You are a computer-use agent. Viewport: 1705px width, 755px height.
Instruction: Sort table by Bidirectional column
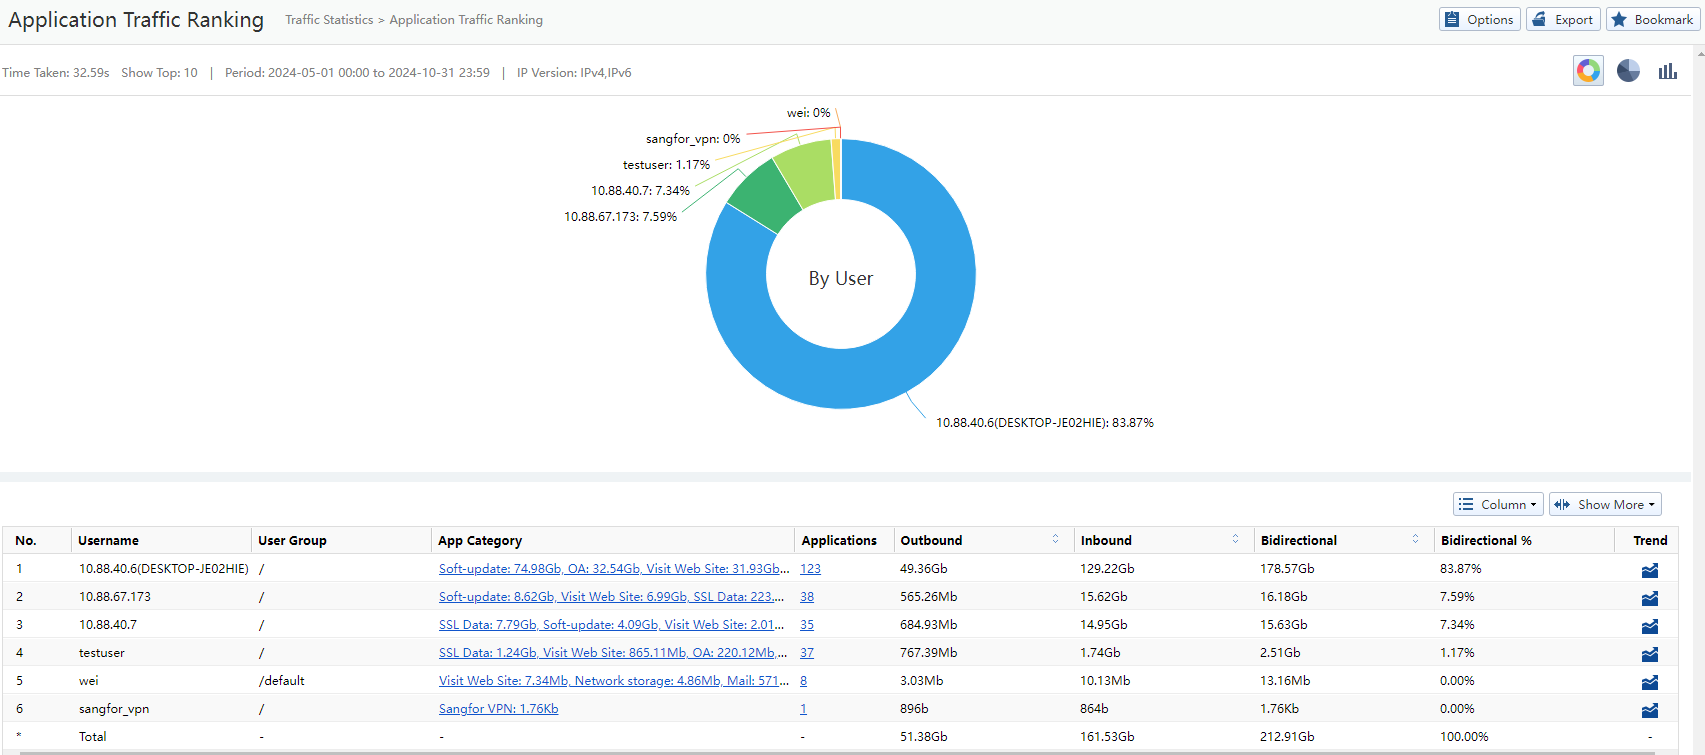click(x=1415, y=540)
